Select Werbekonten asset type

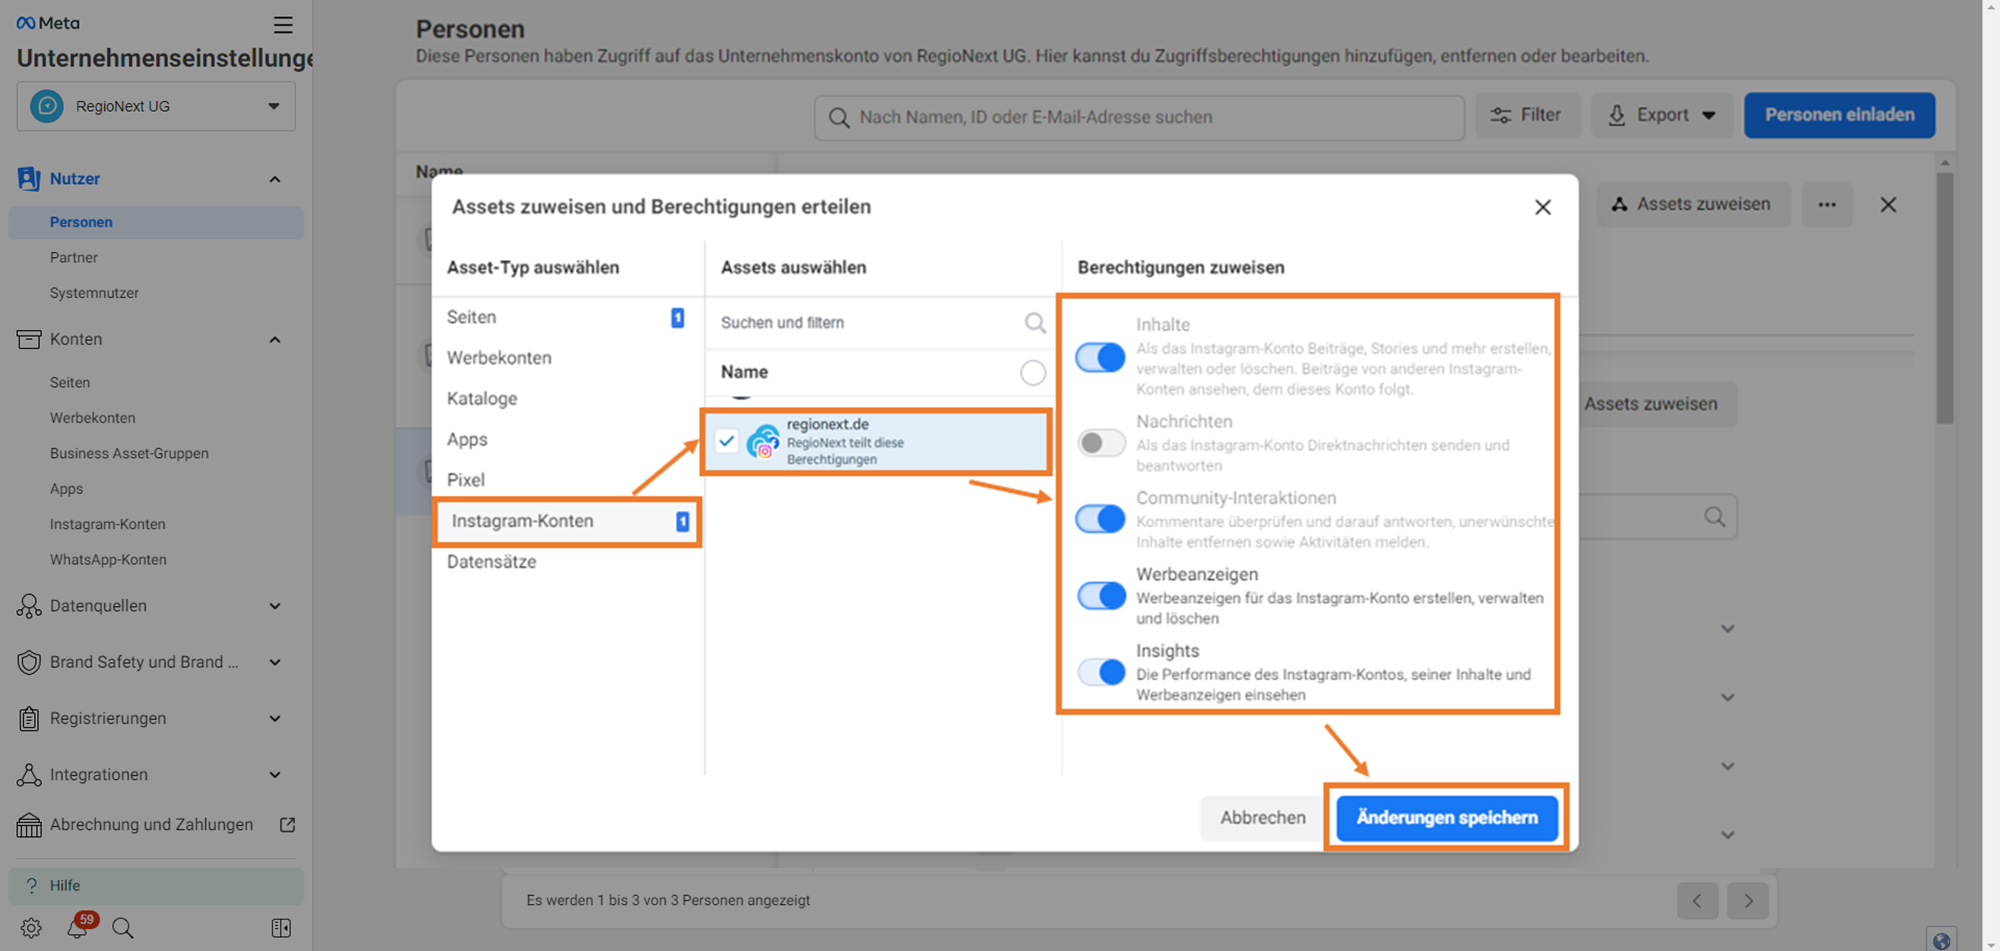pos(567,358)
